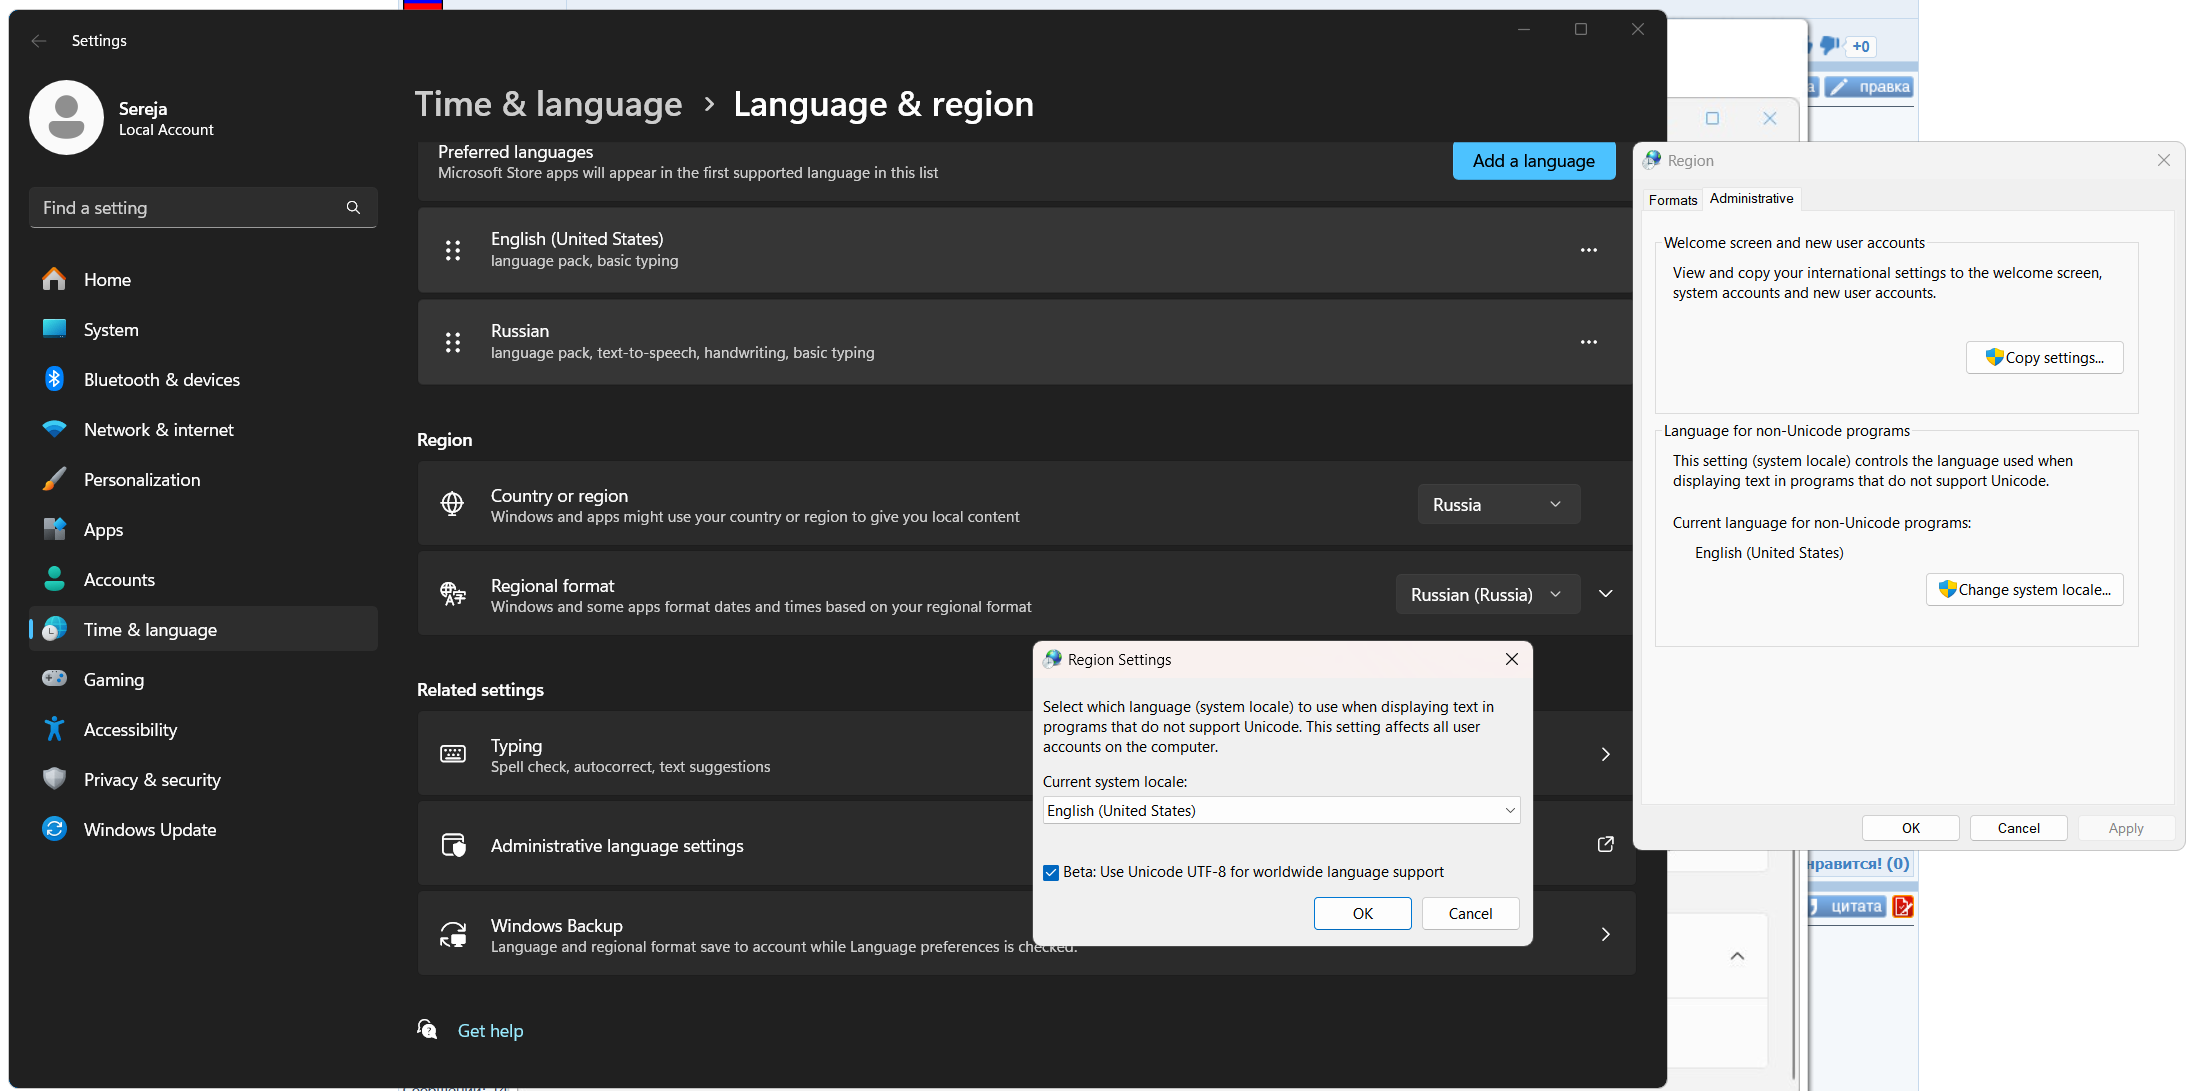Go to Time & language breadcrumb
2191x1091 pixels.
548,104
